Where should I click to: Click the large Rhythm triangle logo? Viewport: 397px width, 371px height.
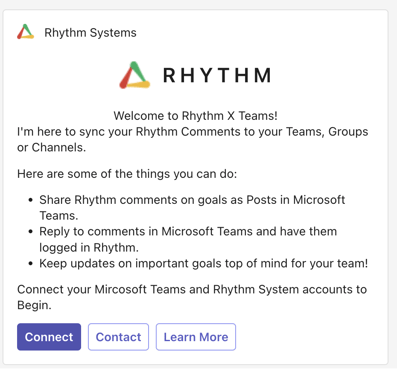point(135,75)
